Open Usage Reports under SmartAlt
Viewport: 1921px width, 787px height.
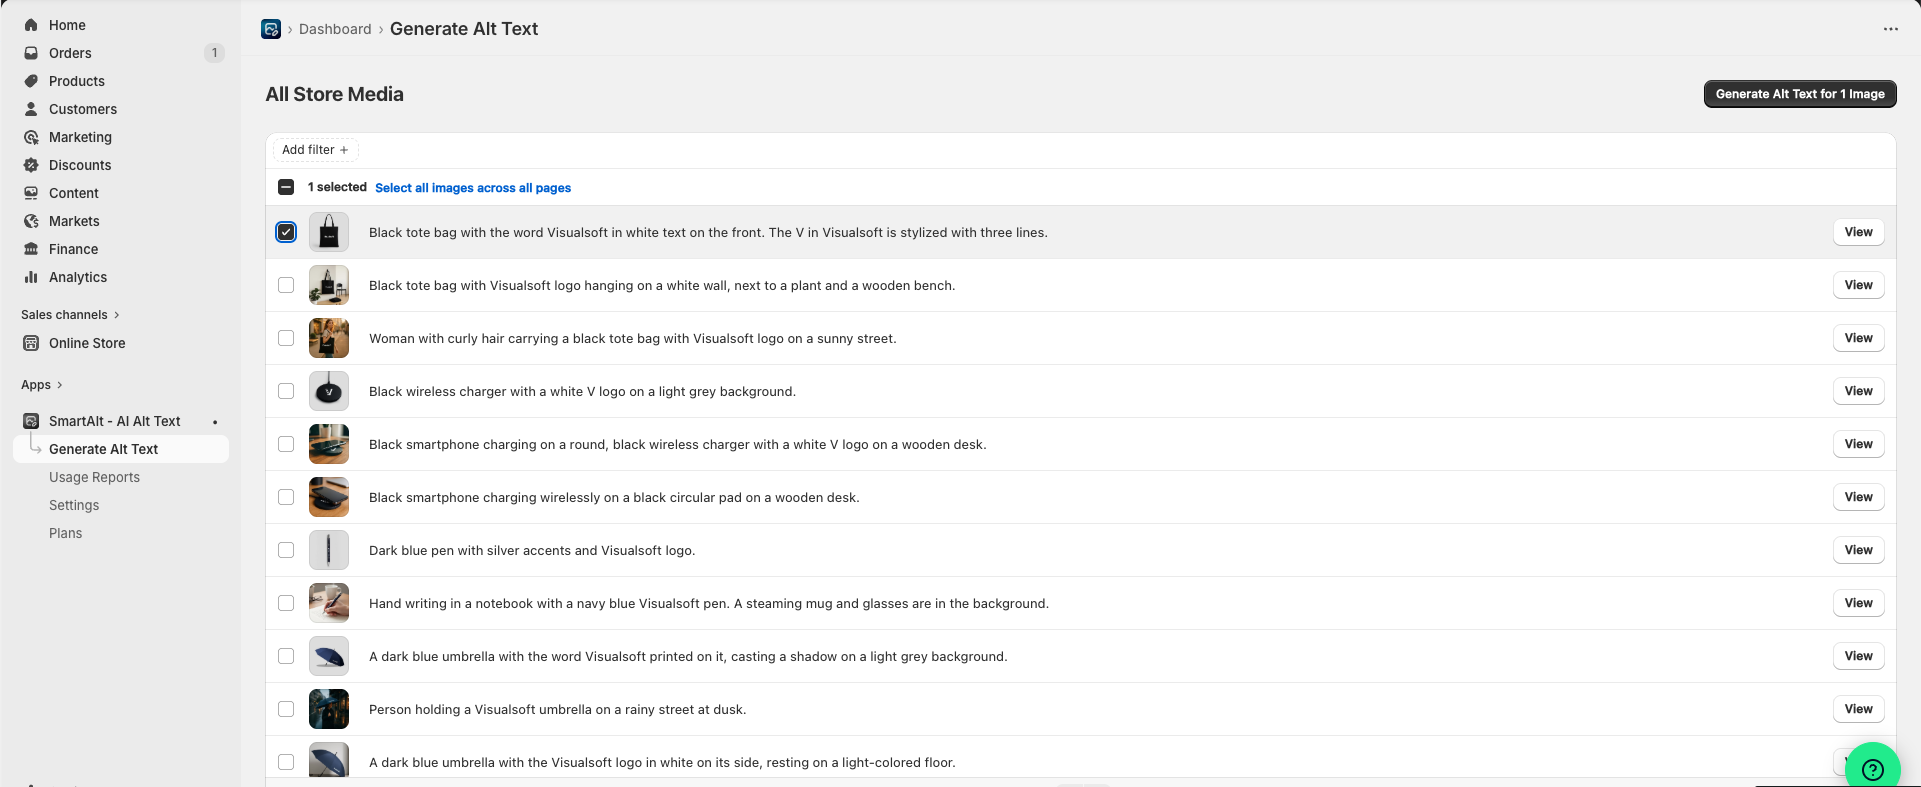tap(94, 477)
